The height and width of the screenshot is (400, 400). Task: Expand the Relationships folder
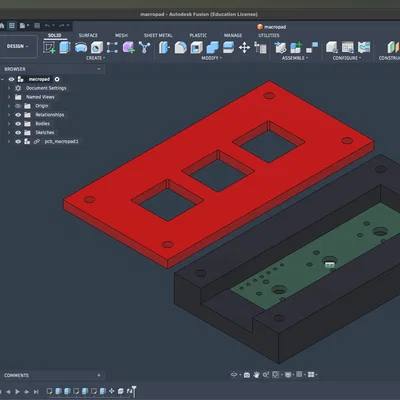click(x=9, y=115)
